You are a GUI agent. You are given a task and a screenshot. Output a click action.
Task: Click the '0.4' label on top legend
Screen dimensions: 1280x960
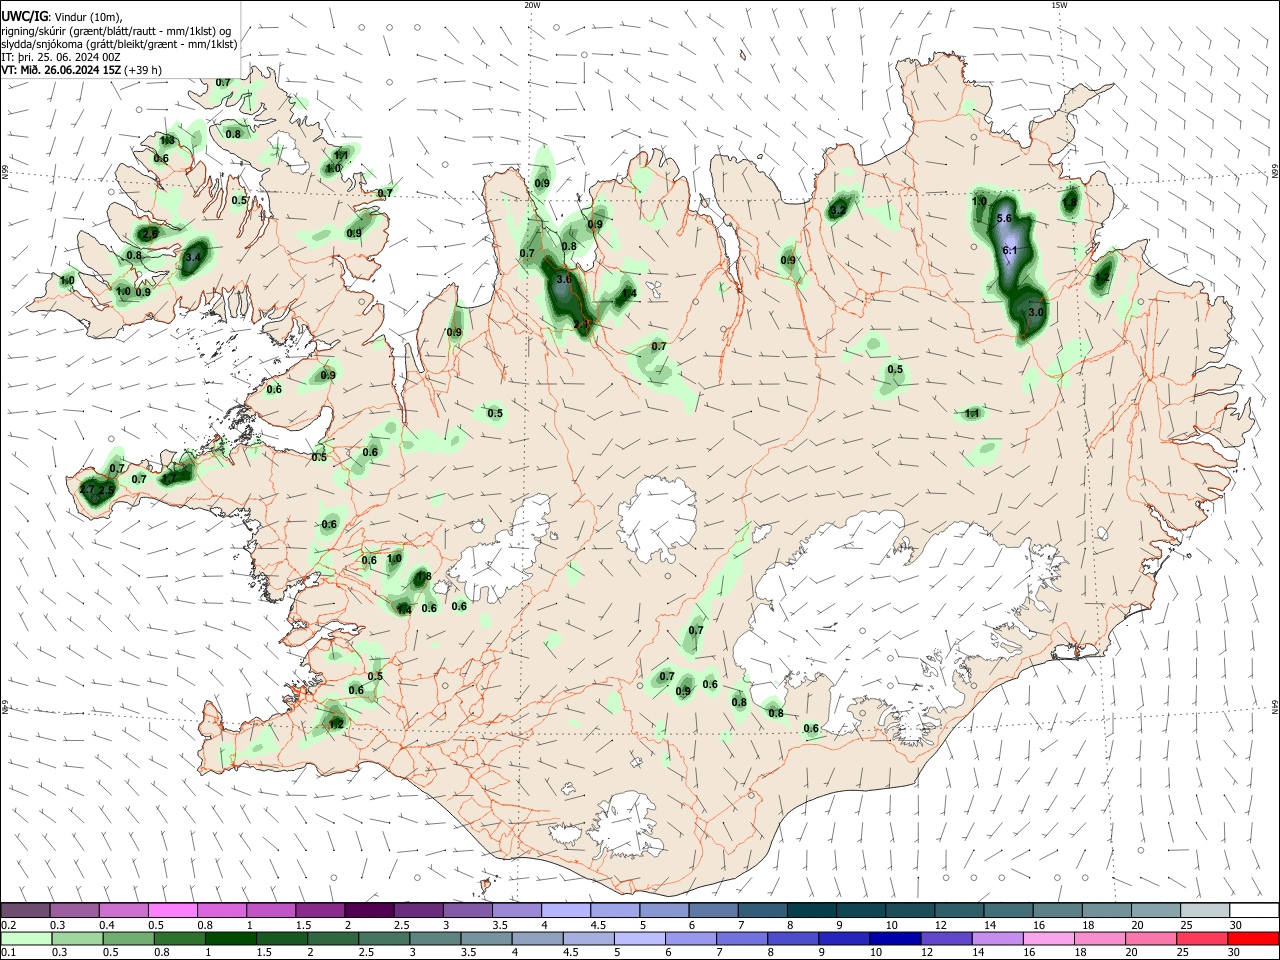point(107,925)
